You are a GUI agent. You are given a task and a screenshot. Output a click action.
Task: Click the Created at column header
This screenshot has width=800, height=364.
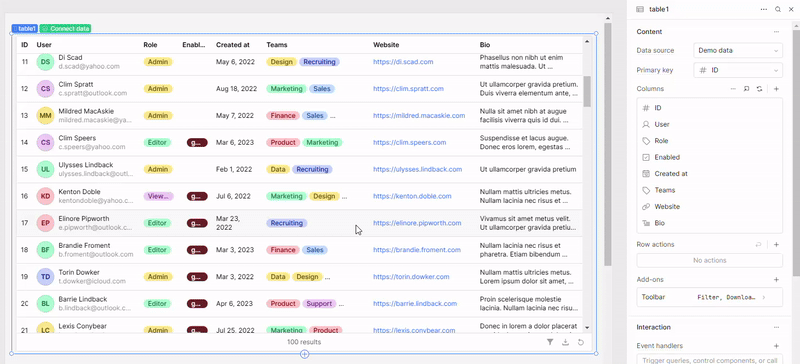(x=233, y=45)
